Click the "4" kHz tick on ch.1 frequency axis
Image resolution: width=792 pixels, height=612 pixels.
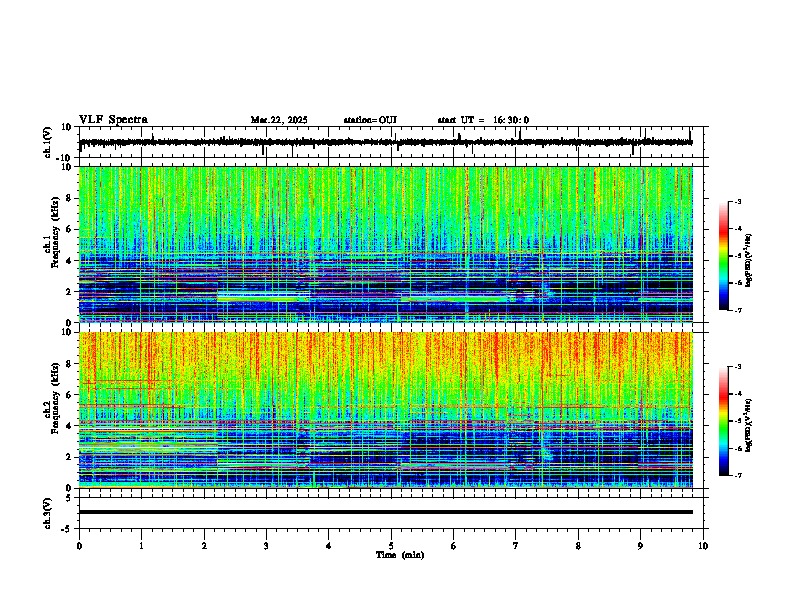(x=69, y=261)
